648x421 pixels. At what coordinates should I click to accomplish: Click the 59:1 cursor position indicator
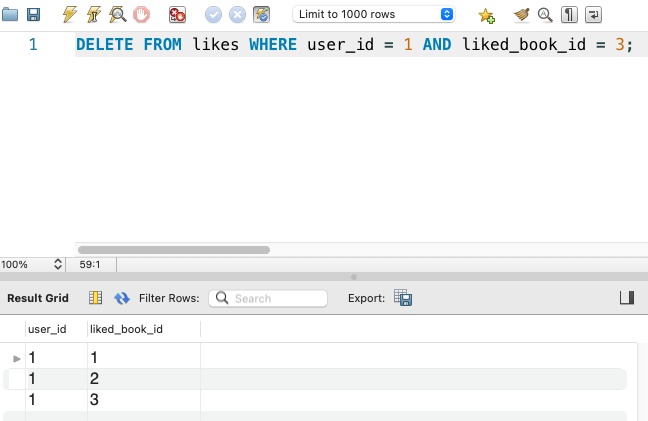[x=90, y=264]
